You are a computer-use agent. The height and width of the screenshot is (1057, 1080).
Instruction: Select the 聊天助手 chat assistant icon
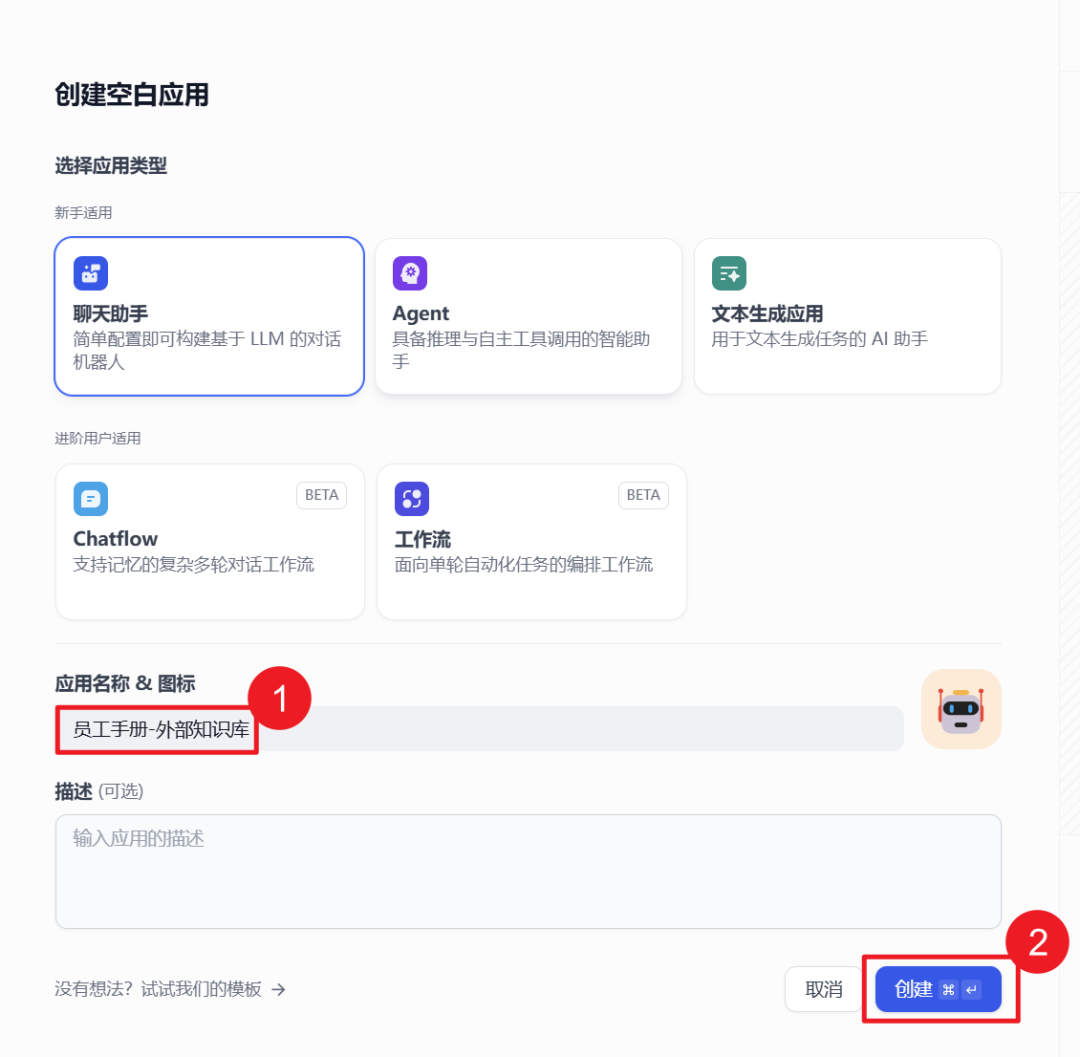[90, 273]
